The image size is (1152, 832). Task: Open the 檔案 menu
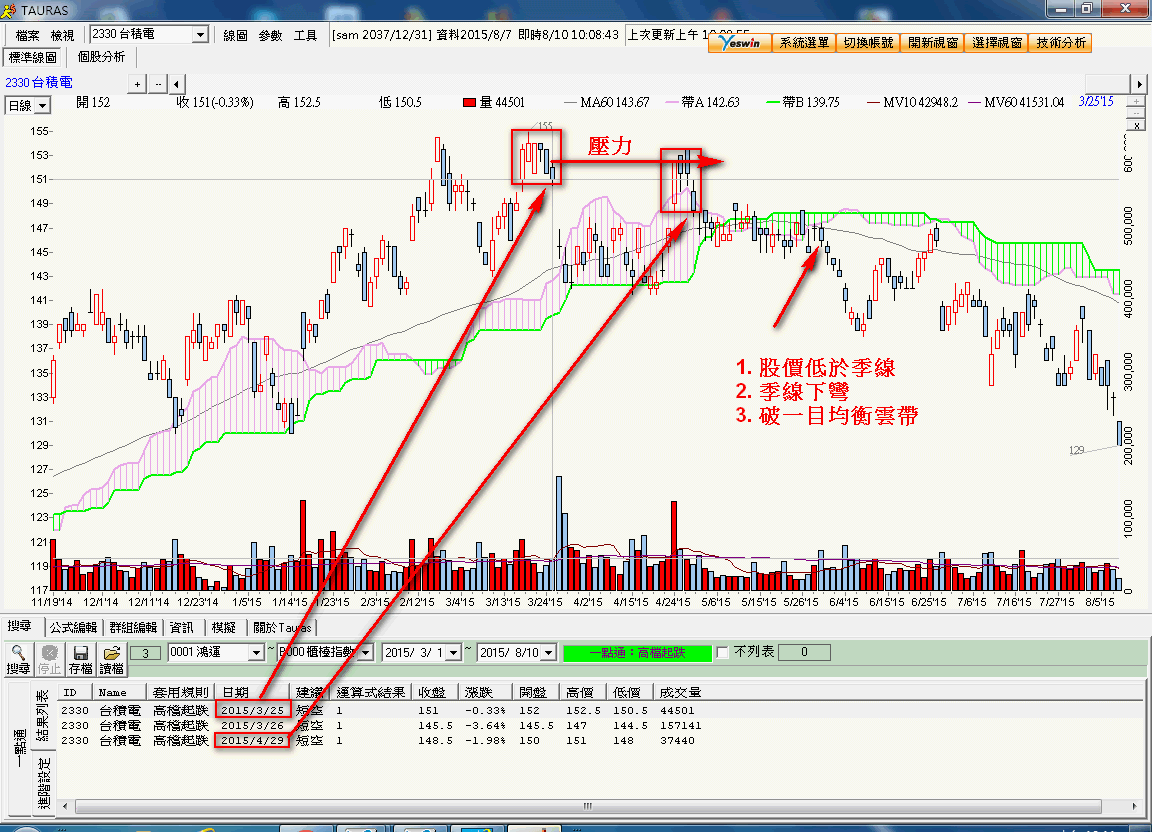[28, 35]
